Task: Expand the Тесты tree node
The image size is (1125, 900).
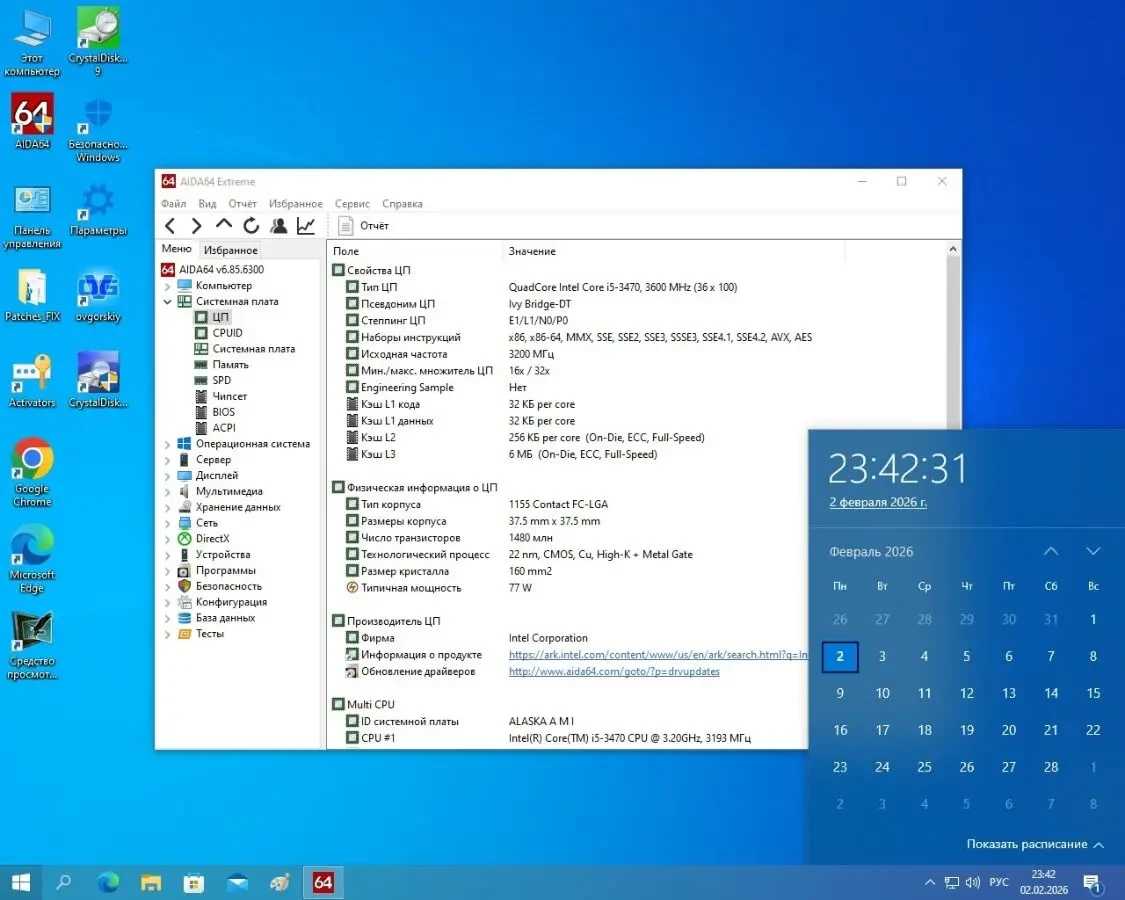Action: pyautogui.click(x=167, y=634)
